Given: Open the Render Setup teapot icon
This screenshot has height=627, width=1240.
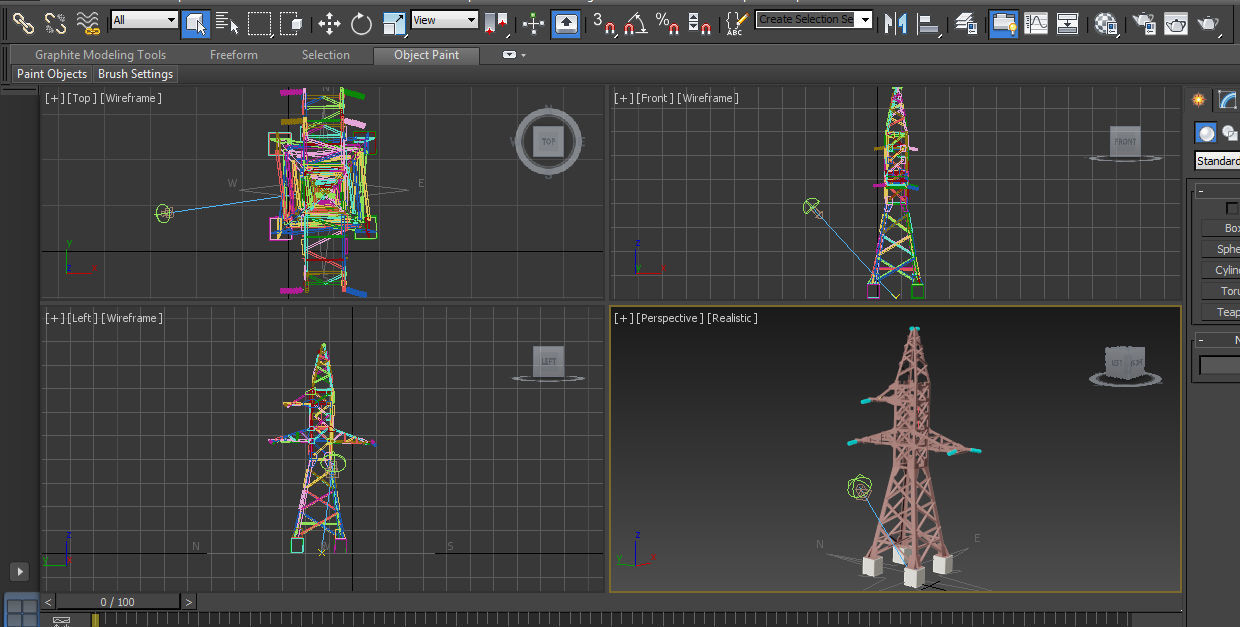Looking at the screenshot, I should tap(1144, 22).
